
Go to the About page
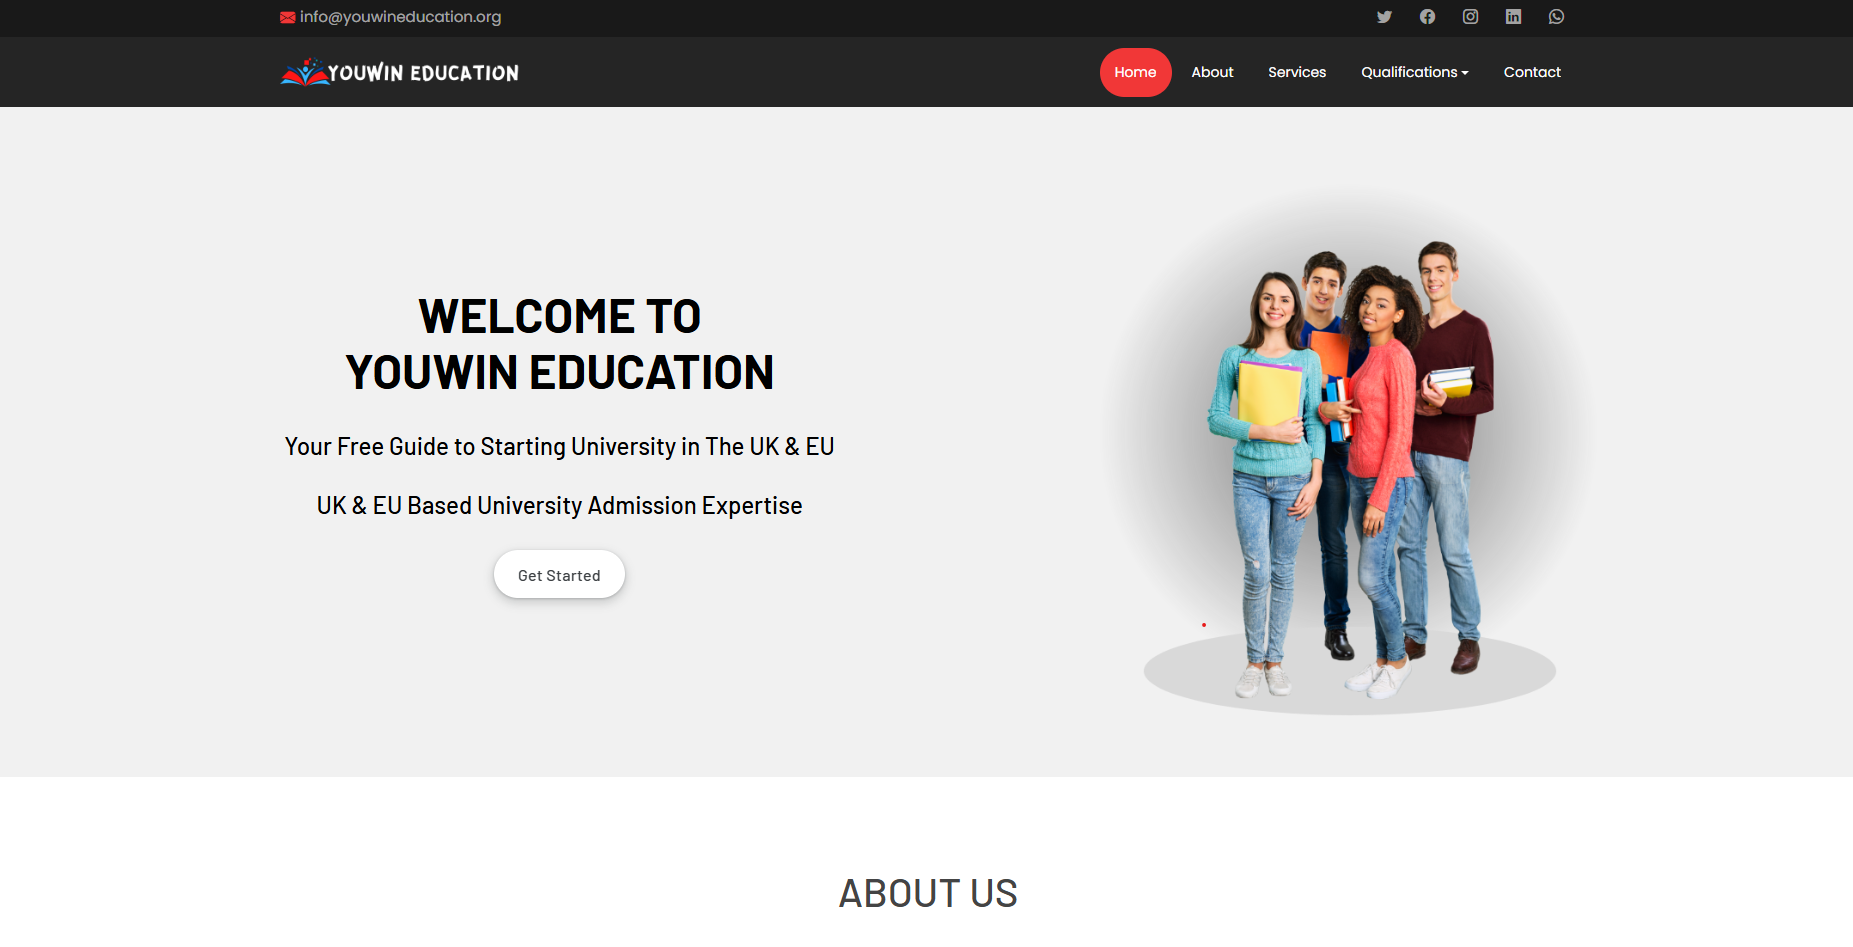point(1212,72)
